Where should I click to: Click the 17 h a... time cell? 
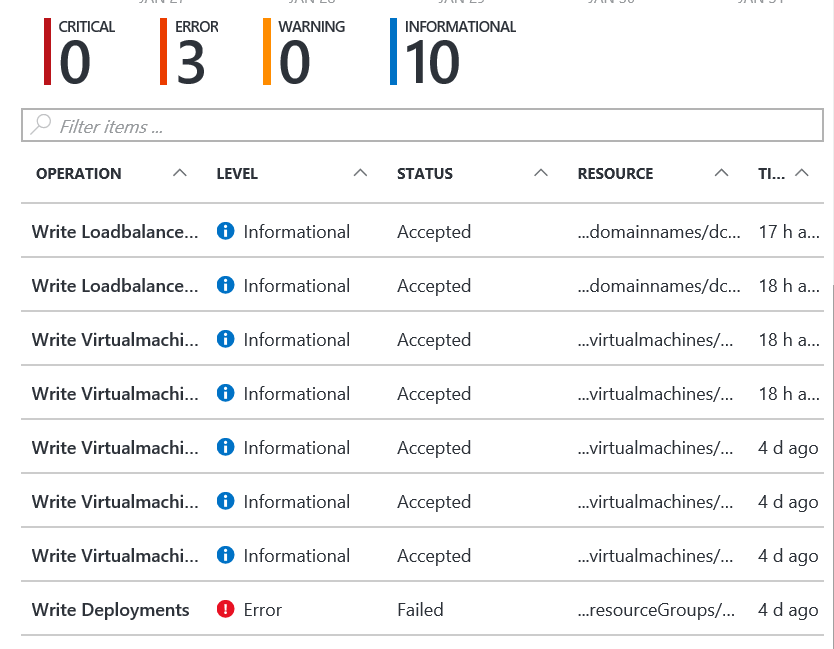point(789,232)
